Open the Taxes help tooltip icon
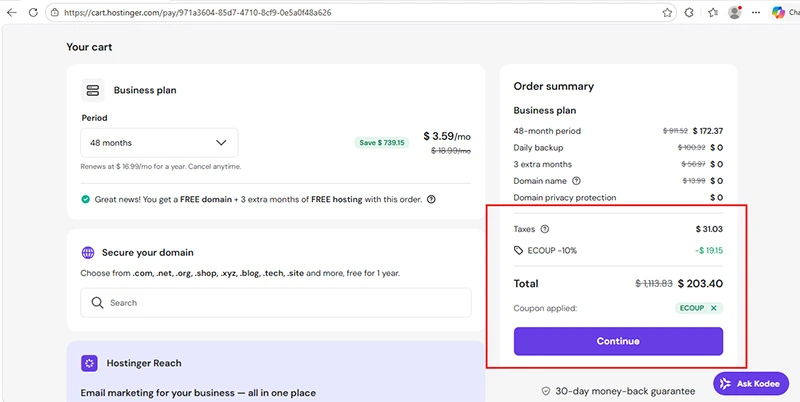The image size is (800, 402). (x=544, y=229)
